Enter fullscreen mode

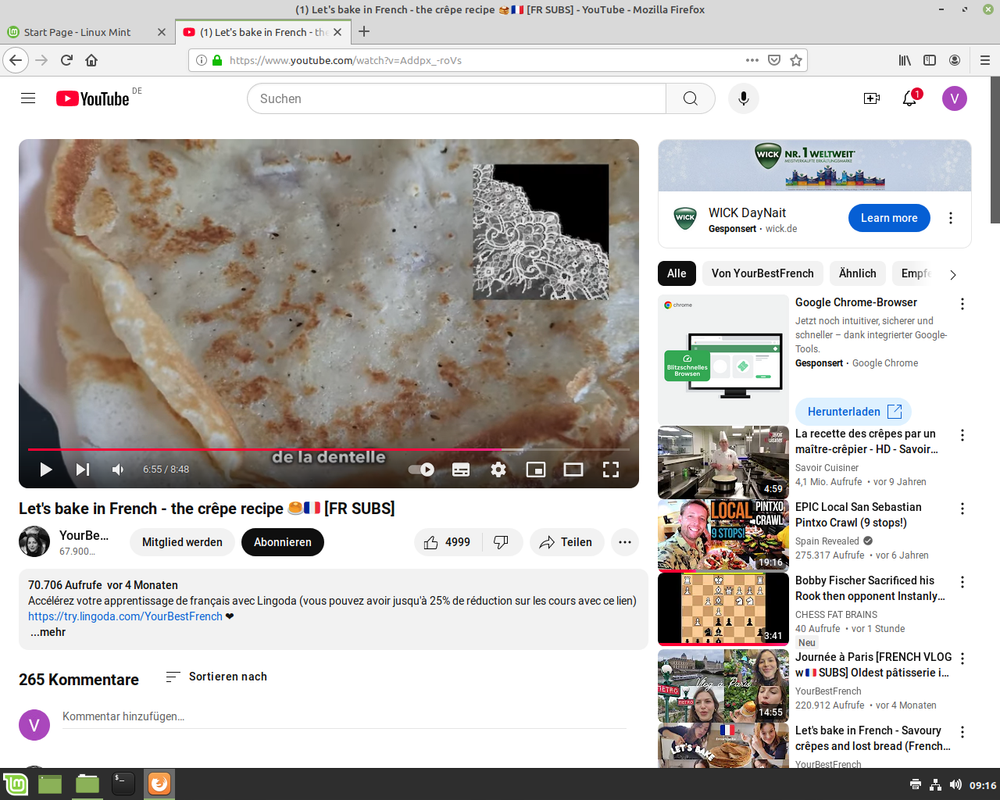[x=611, y=470]
